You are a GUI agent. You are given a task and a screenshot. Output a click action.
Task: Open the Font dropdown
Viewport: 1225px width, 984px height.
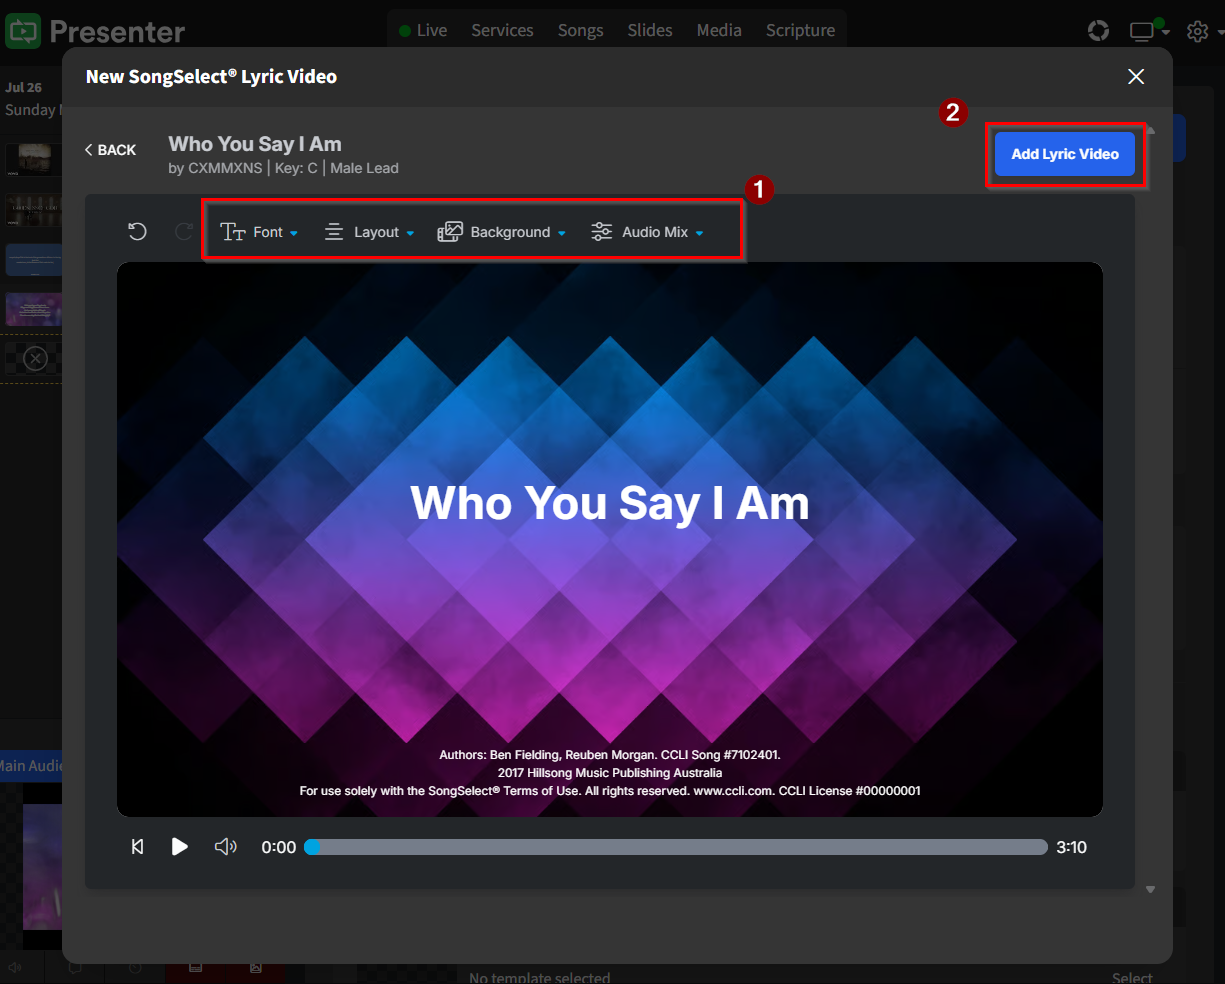pyautogui.click(x=259, y=232)
